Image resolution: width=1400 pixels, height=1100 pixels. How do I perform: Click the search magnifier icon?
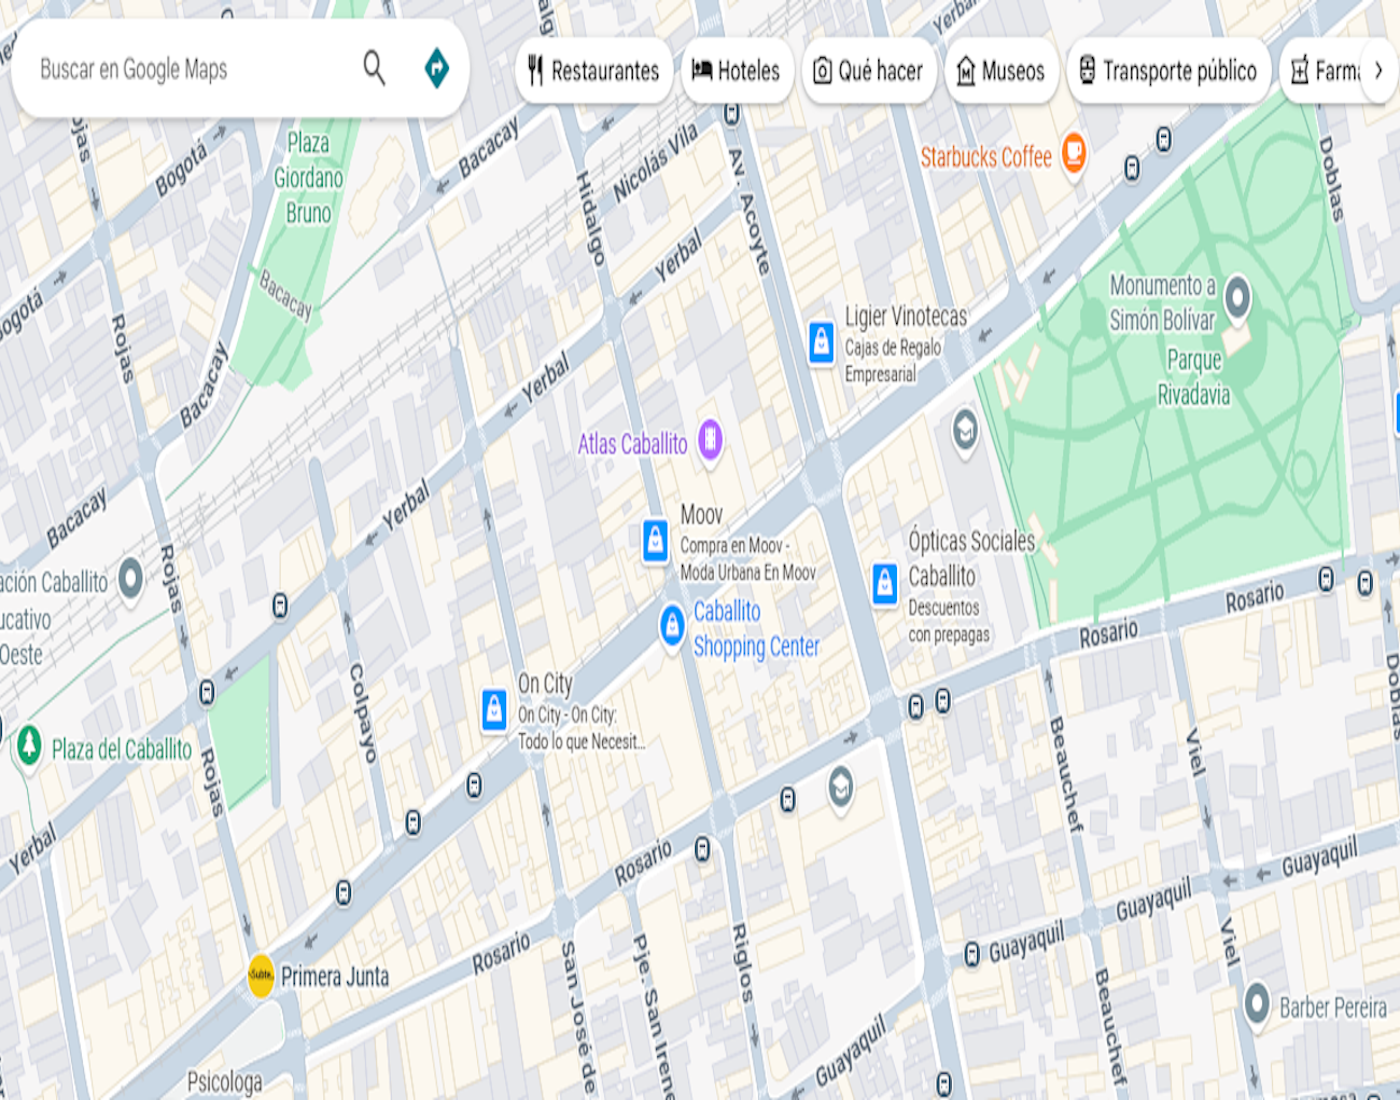(x=374, y=69)
